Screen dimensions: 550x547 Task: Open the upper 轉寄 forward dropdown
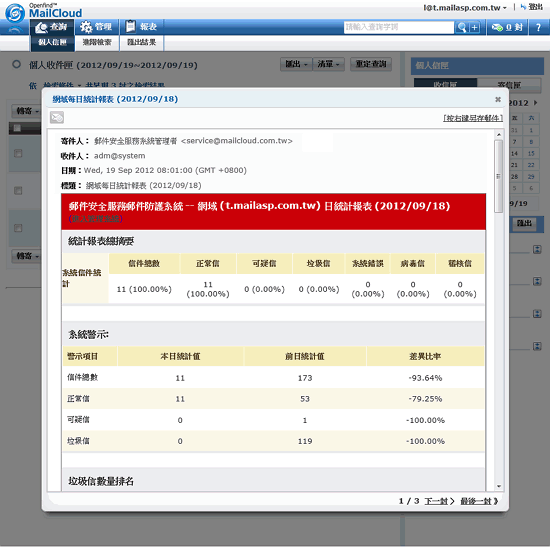click(27, 111)
